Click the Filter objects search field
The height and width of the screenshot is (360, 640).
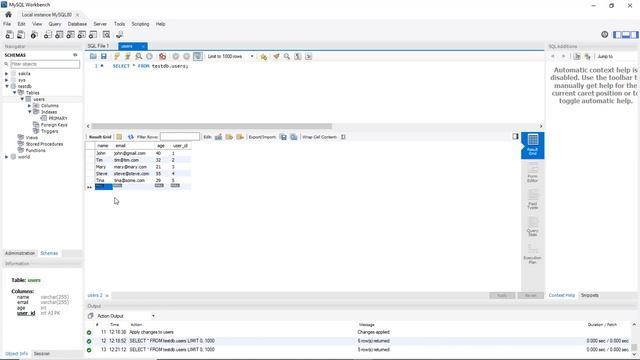click(x=45, y=64)
